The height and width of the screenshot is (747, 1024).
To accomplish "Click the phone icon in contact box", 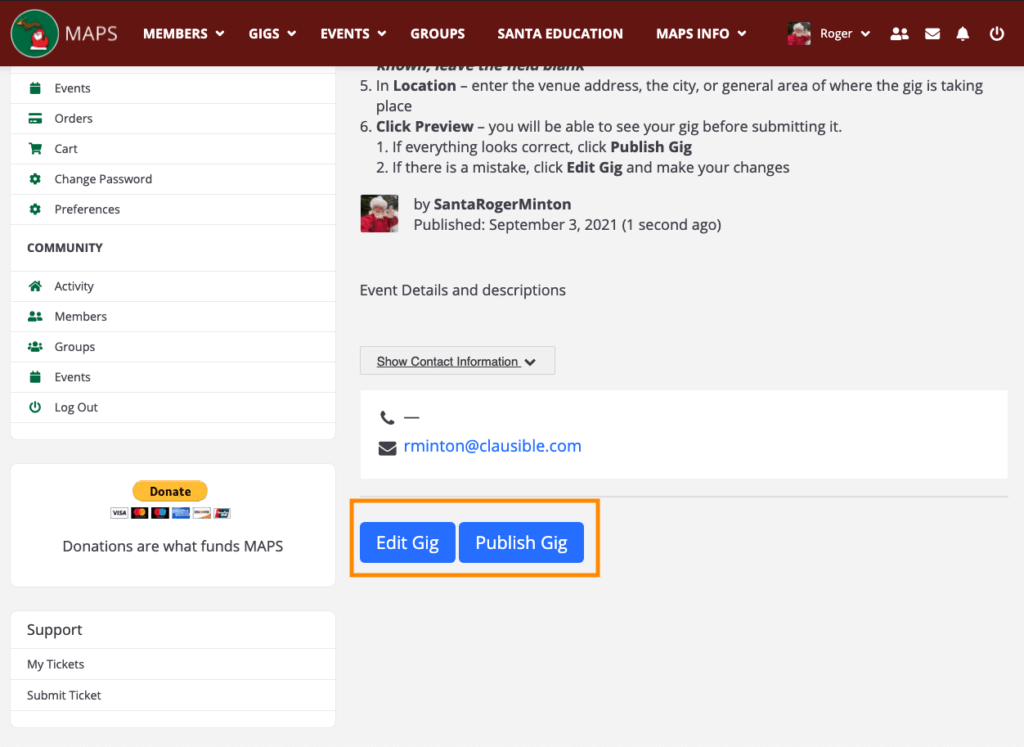I will click(387, 417).
